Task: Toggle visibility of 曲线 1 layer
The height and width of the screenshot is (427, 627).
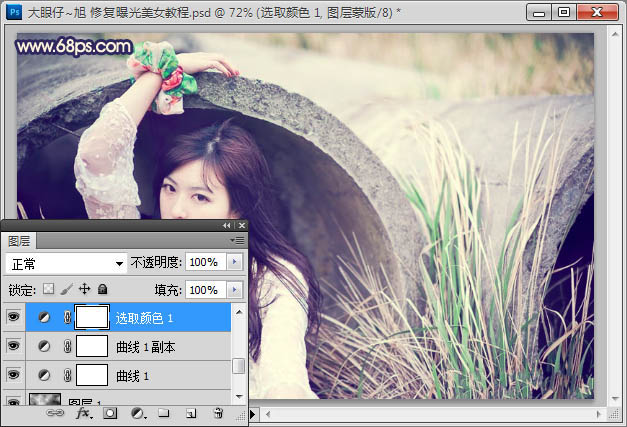Action: coord(14,374)
